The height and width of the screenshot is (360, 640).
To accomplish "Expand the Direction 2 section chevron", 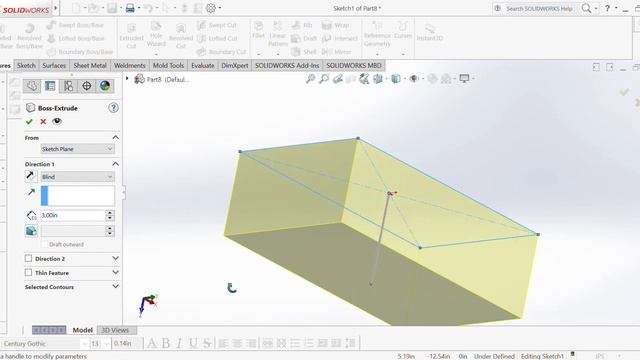I will tap(116, 258).
